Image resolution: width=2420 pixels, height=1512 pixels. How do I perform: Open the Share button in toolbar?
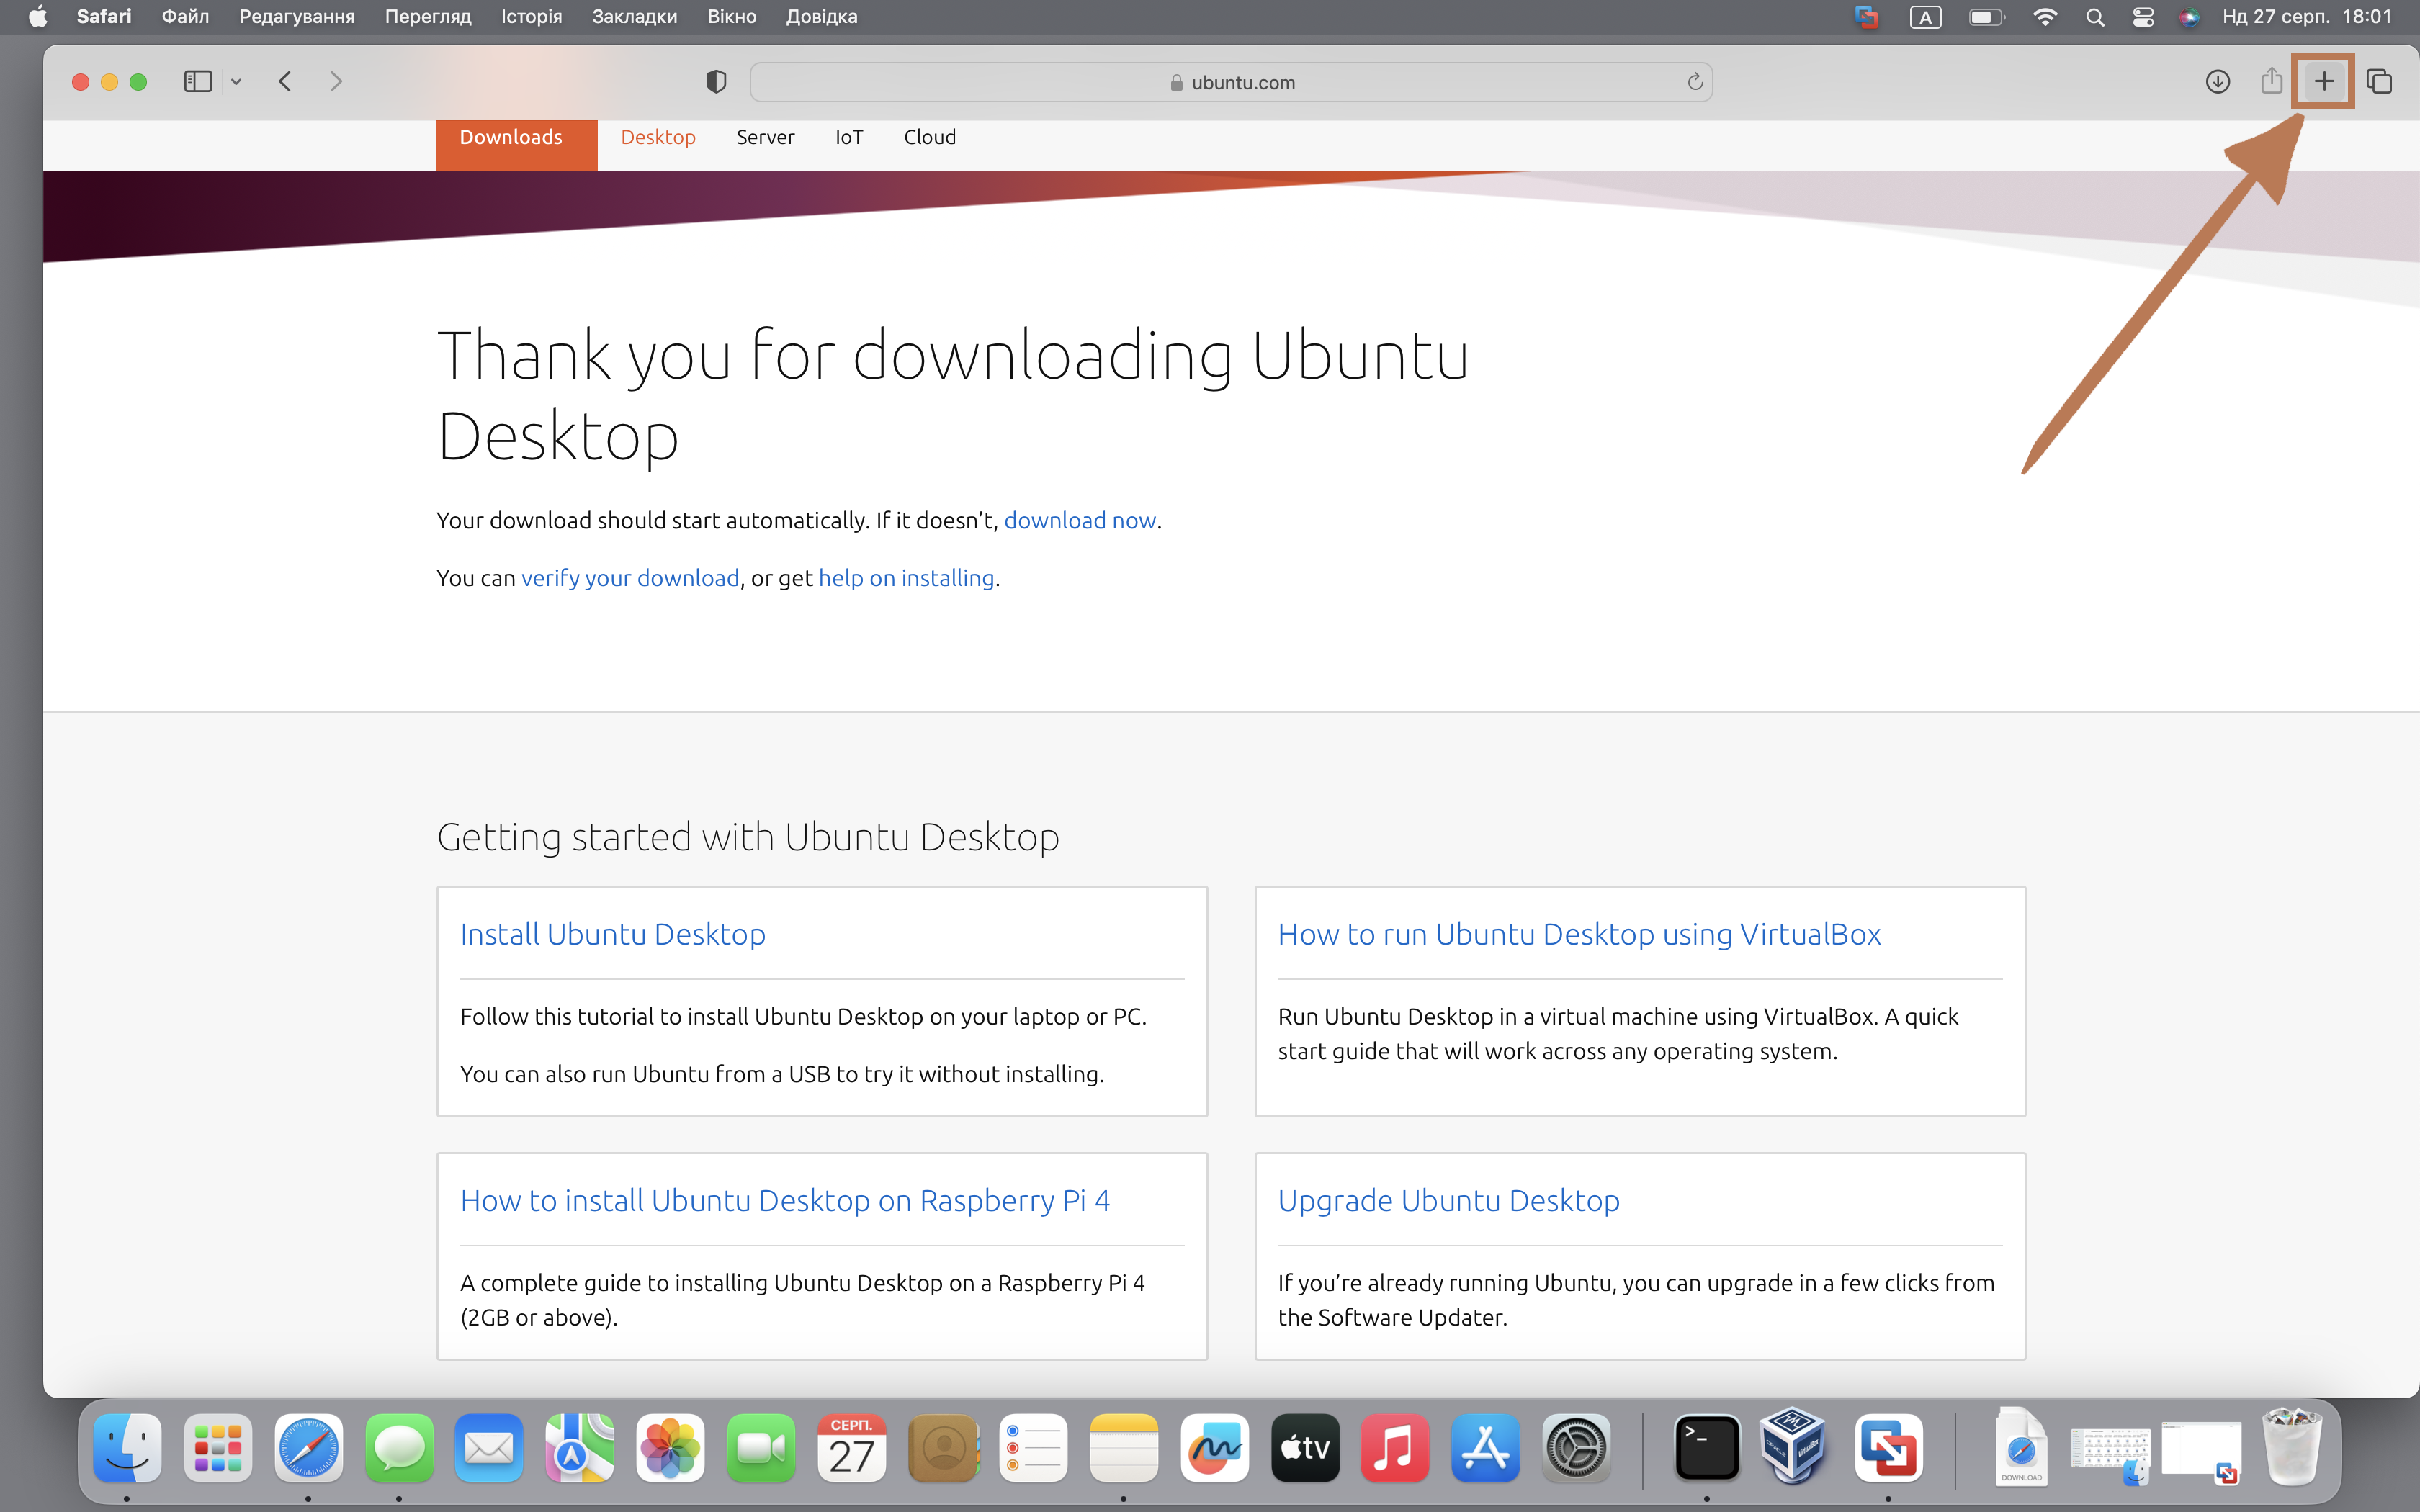point(2271,80)
